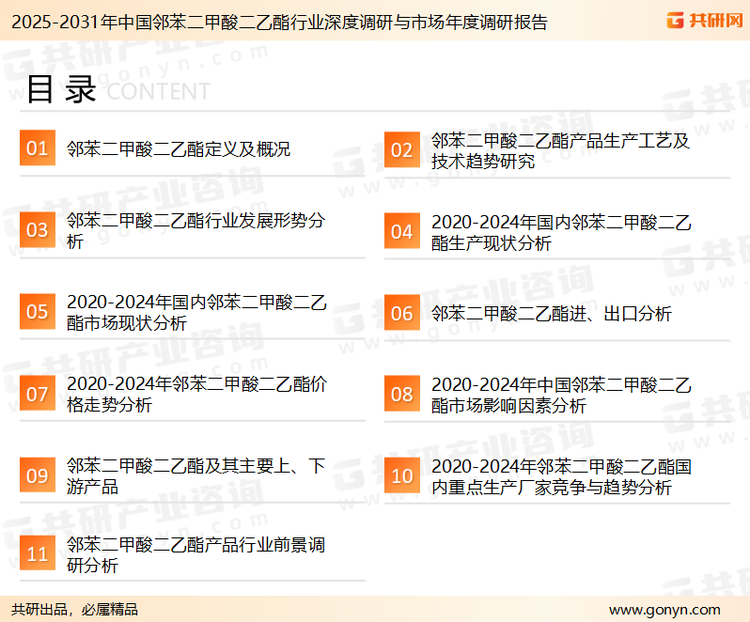Viewport: 750px width, 622px height.
Task: Click the CONTENT subtitle text
Action: [x=158, y=91]
